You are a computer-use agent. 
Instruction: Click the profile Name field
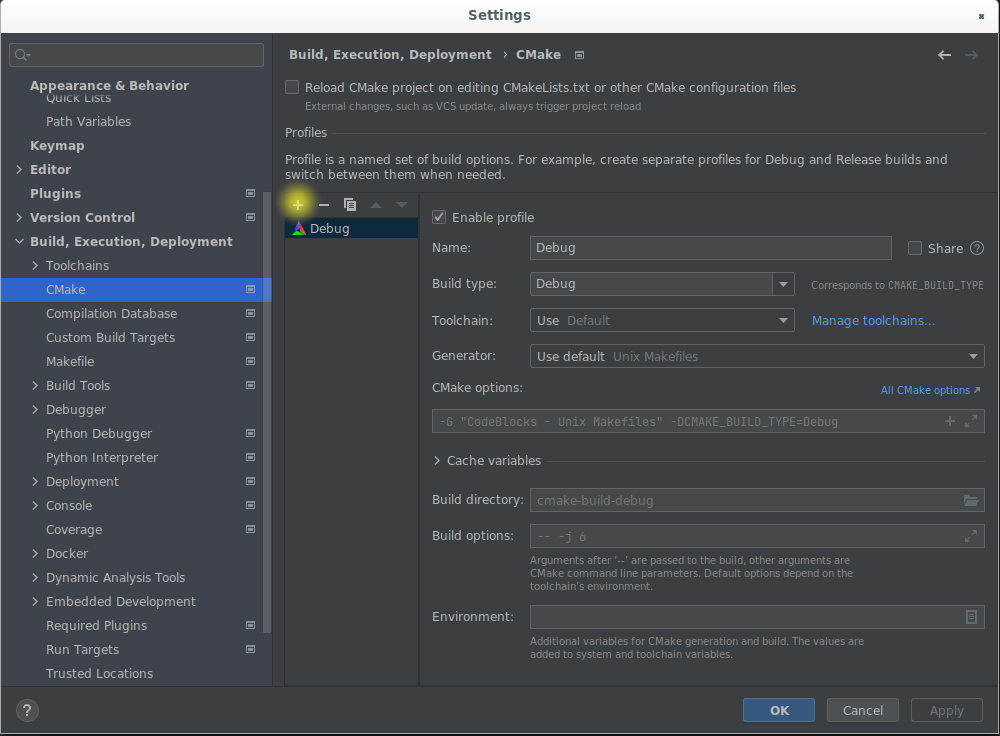tap(710, 247)
